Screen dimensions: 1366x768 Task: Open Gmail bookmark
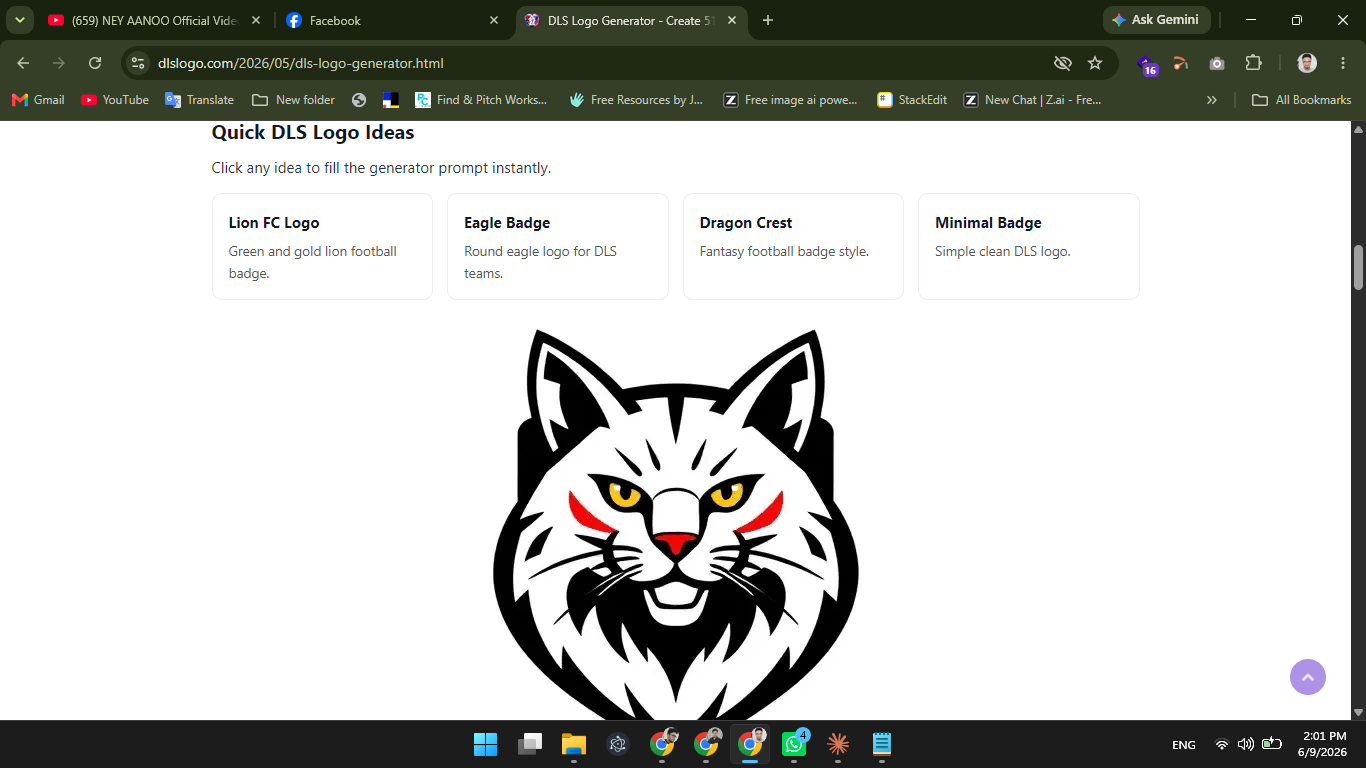click(38, 100)
